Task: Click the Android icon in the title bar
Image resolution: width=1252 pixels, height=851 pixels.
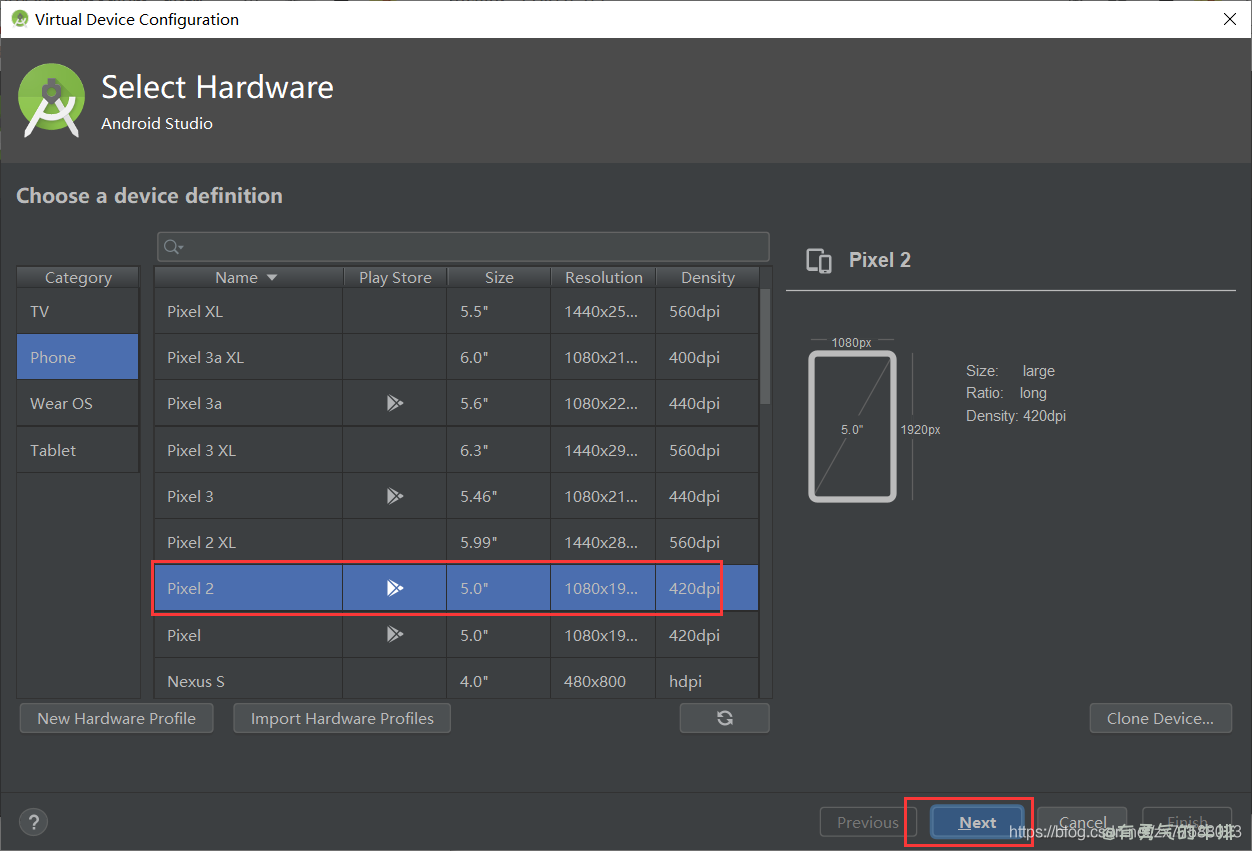Action: 19,19
